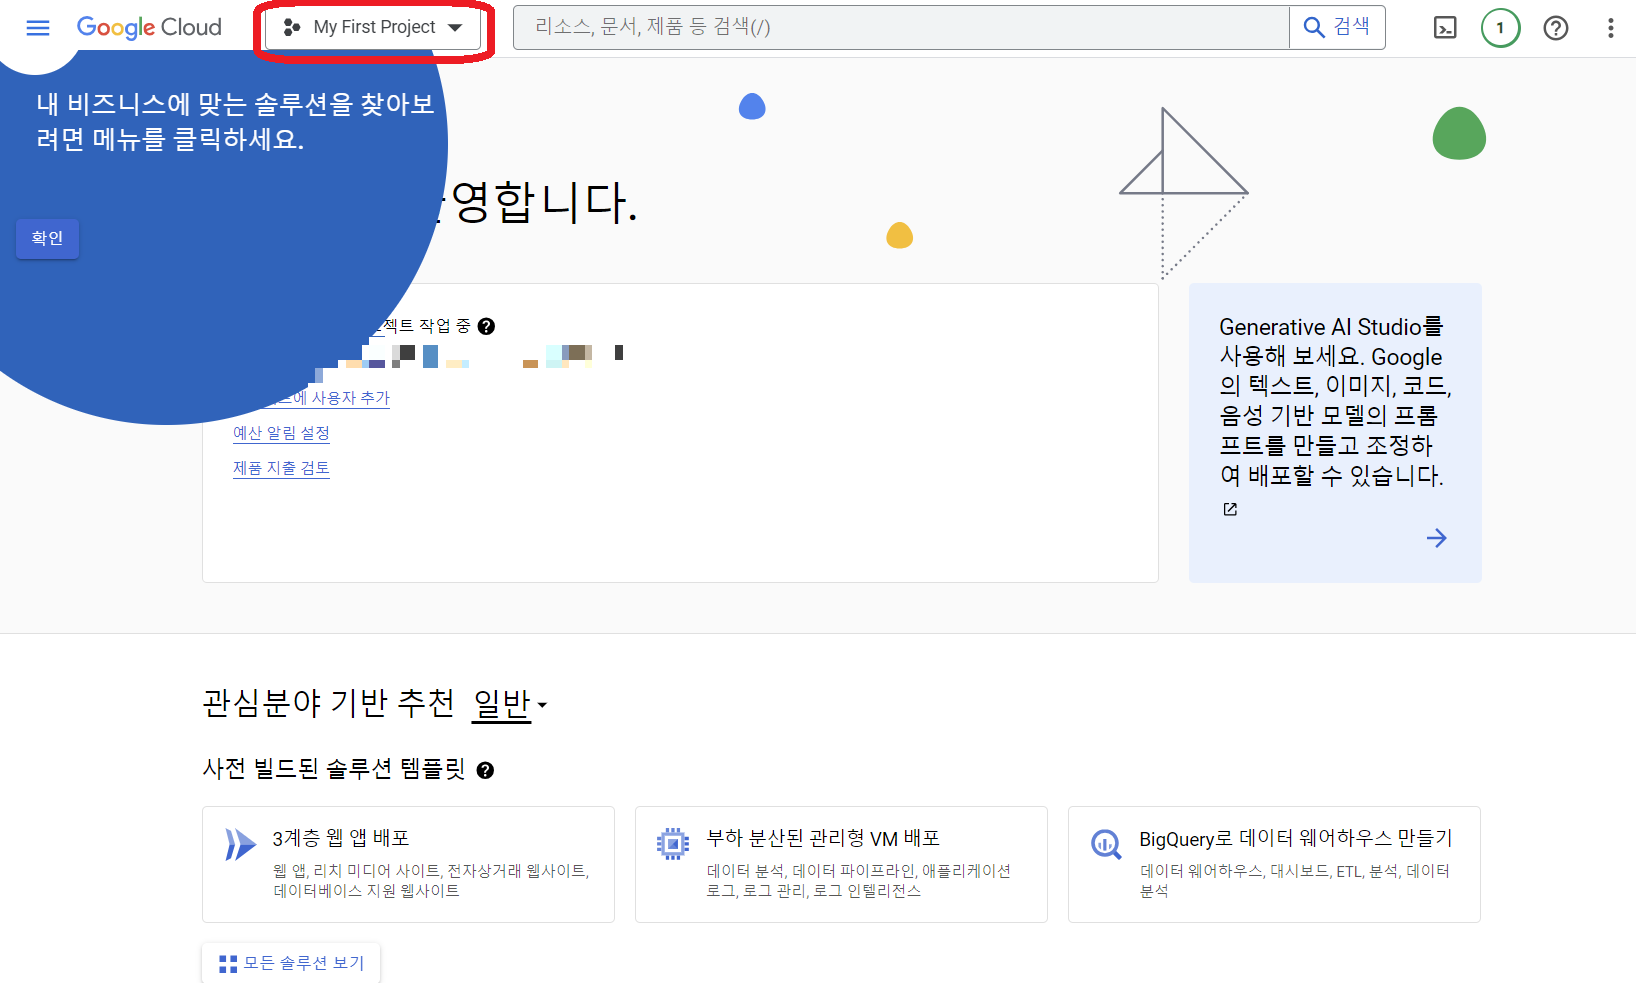Activate Cloud Shell terminal icon

1445,28
